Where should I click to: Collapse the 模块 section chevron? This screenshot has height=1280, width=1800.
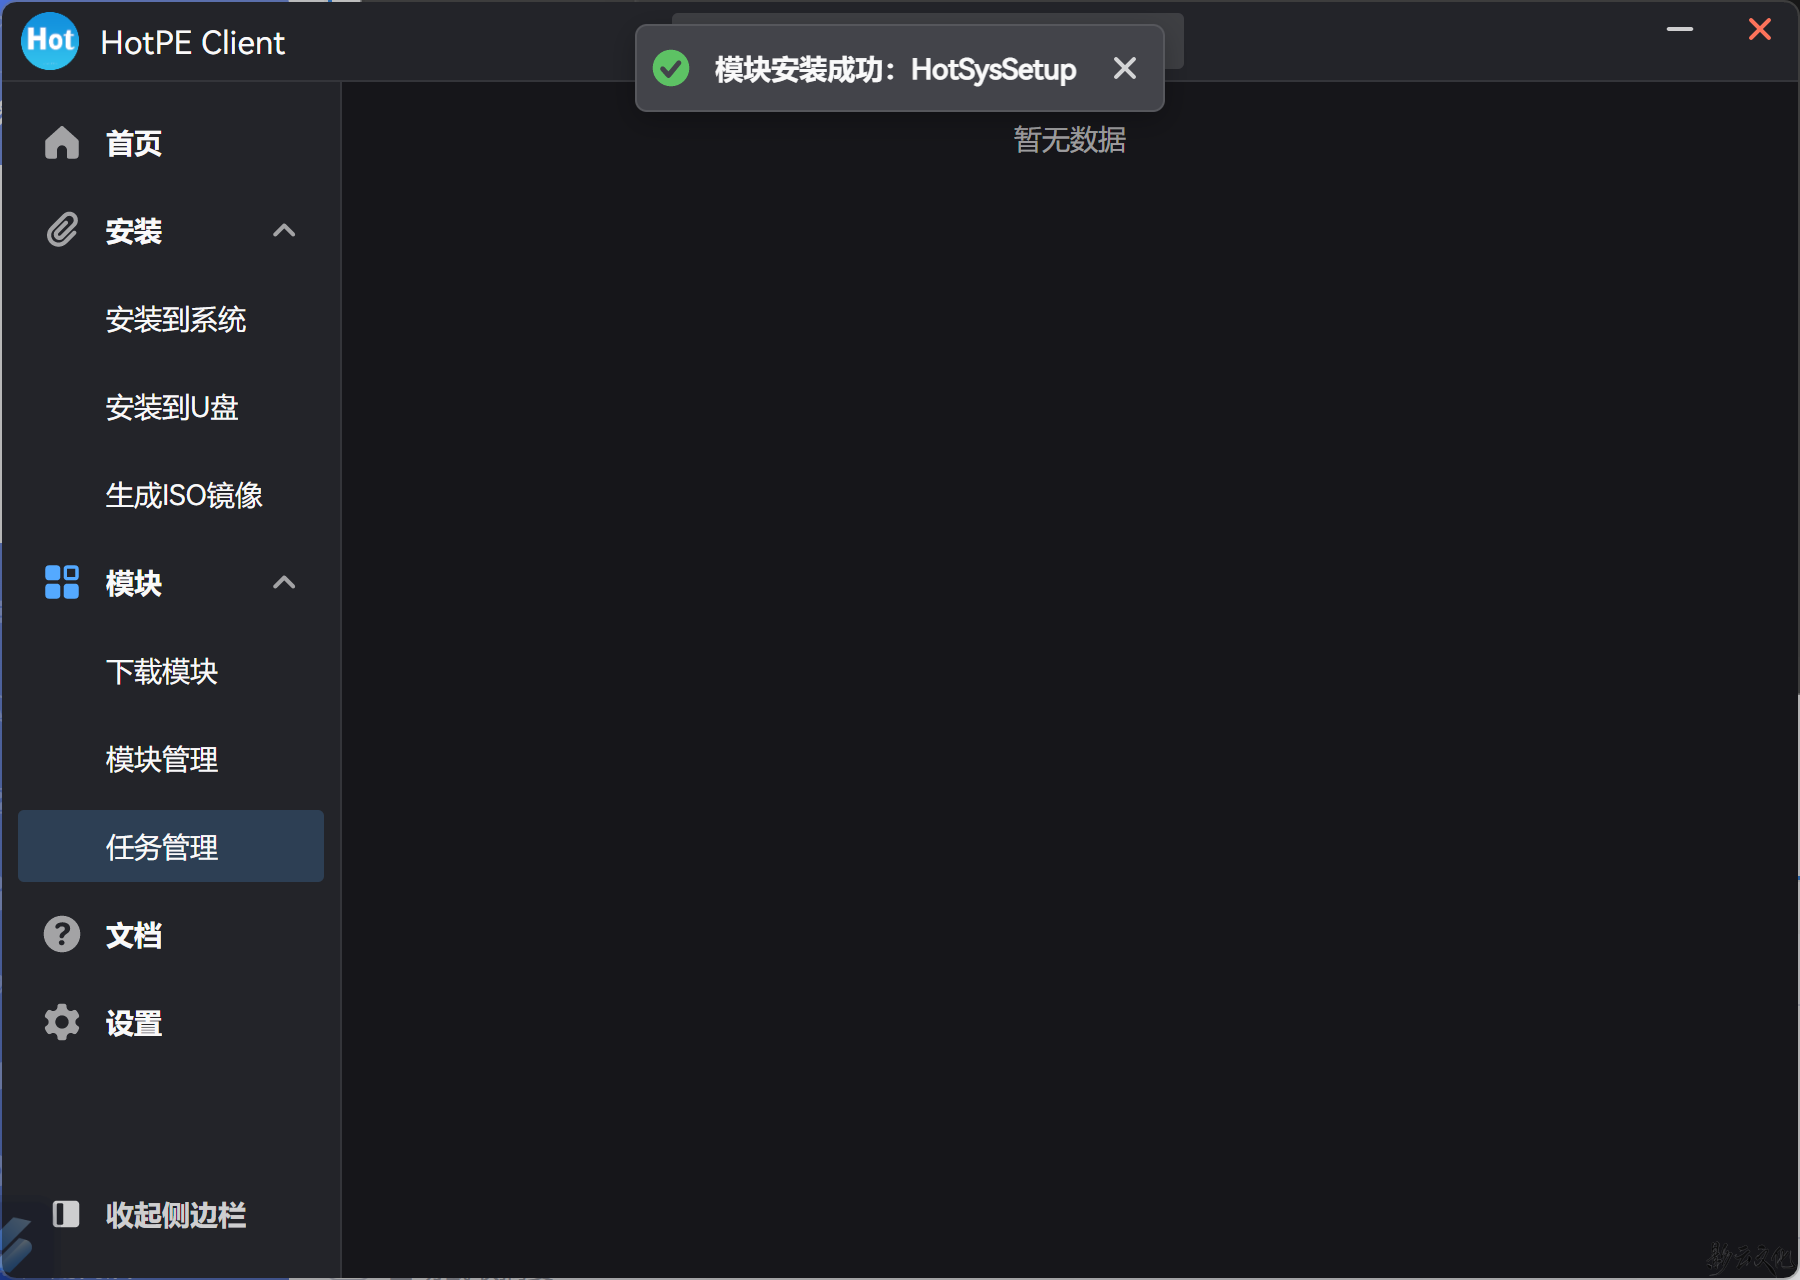coord(284,582)
